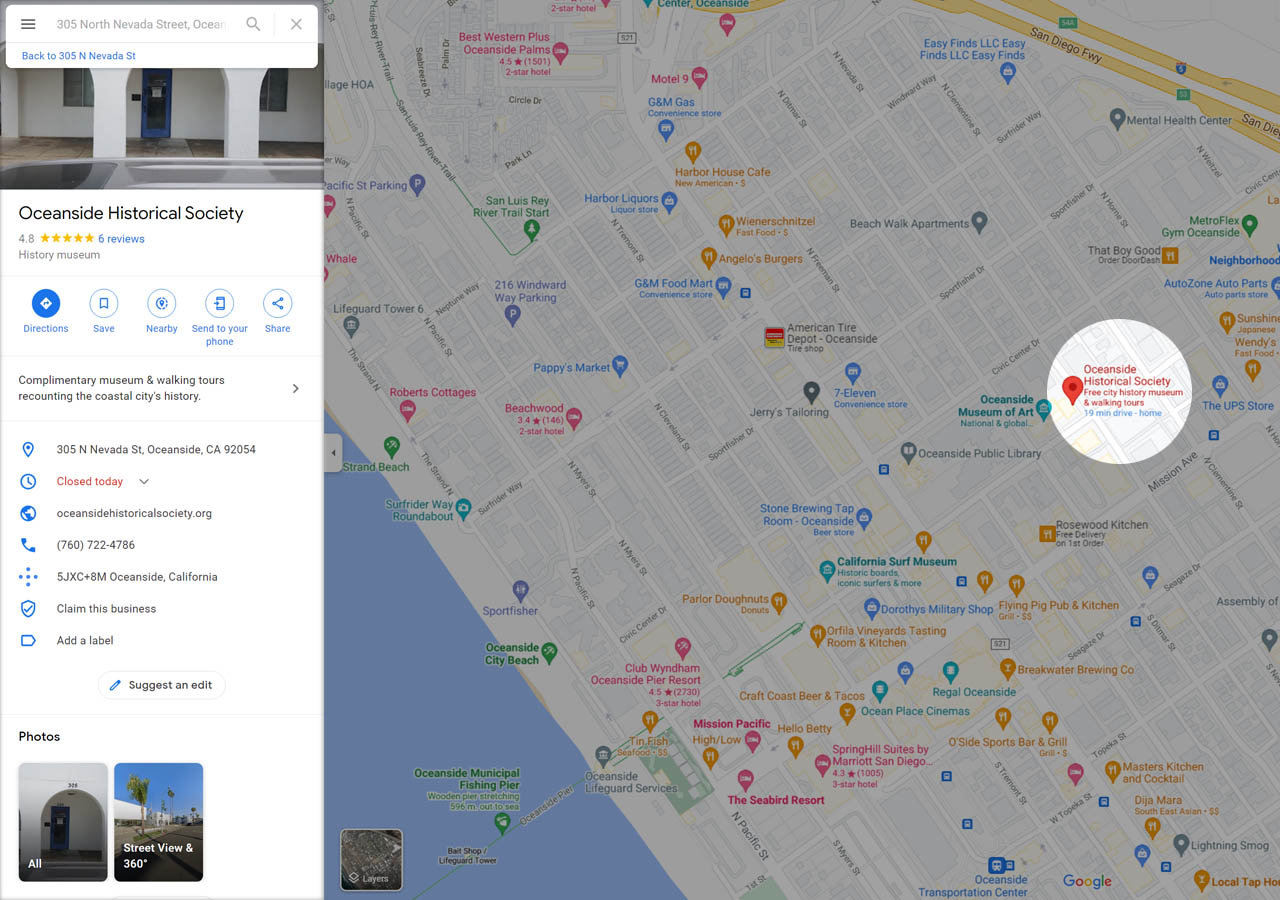Open the 6 reviews link
This screenshot has width=1280, height=900.
121,239
